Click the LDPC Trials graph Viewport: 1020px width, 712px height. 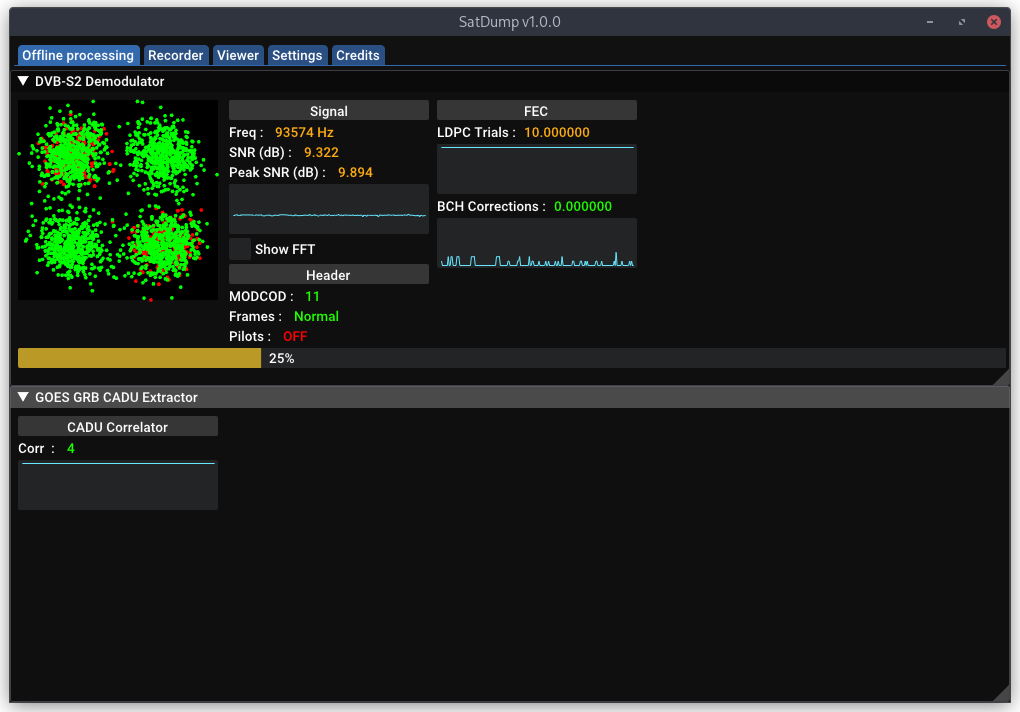coord(537,169)
